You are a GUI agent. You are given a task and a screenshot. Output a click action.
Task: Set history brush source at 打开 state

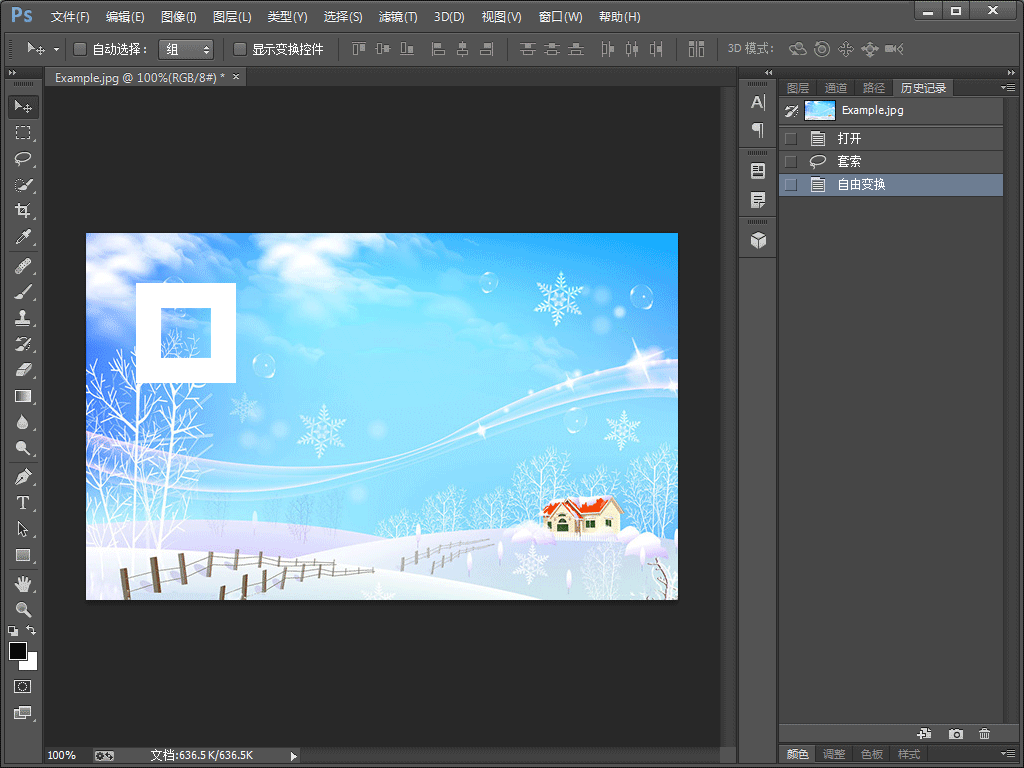(x=791, y=138)
